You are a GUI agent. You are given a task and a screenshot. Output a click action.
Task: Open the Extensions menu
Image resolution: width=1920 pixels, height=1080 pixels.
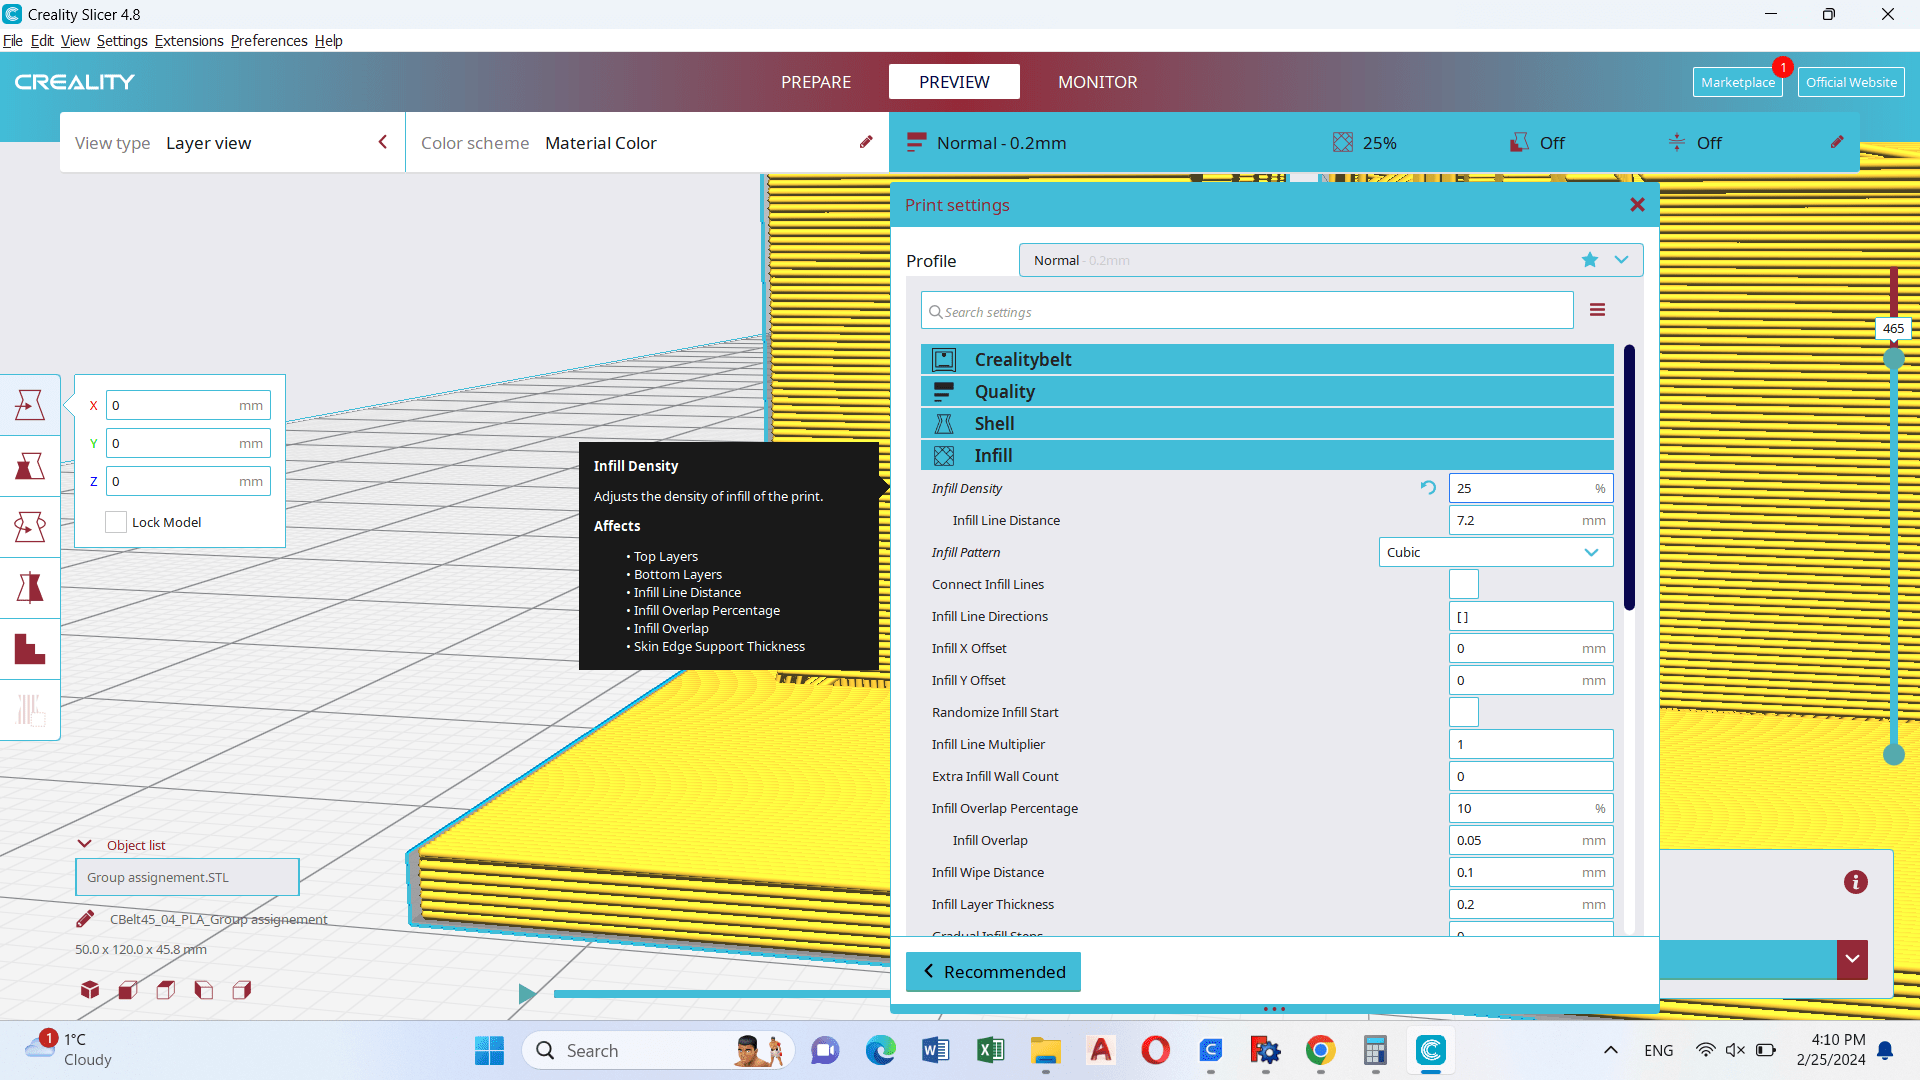coord(189,41)
